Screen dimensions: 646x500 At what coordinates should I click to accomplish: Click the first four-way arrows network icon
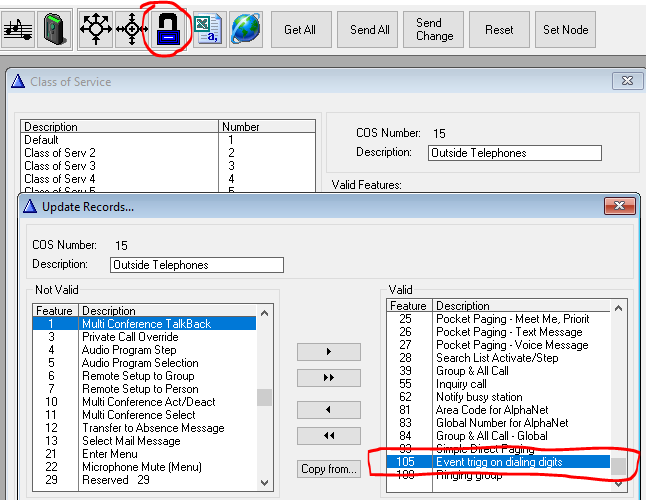click(x=95, y=29)
